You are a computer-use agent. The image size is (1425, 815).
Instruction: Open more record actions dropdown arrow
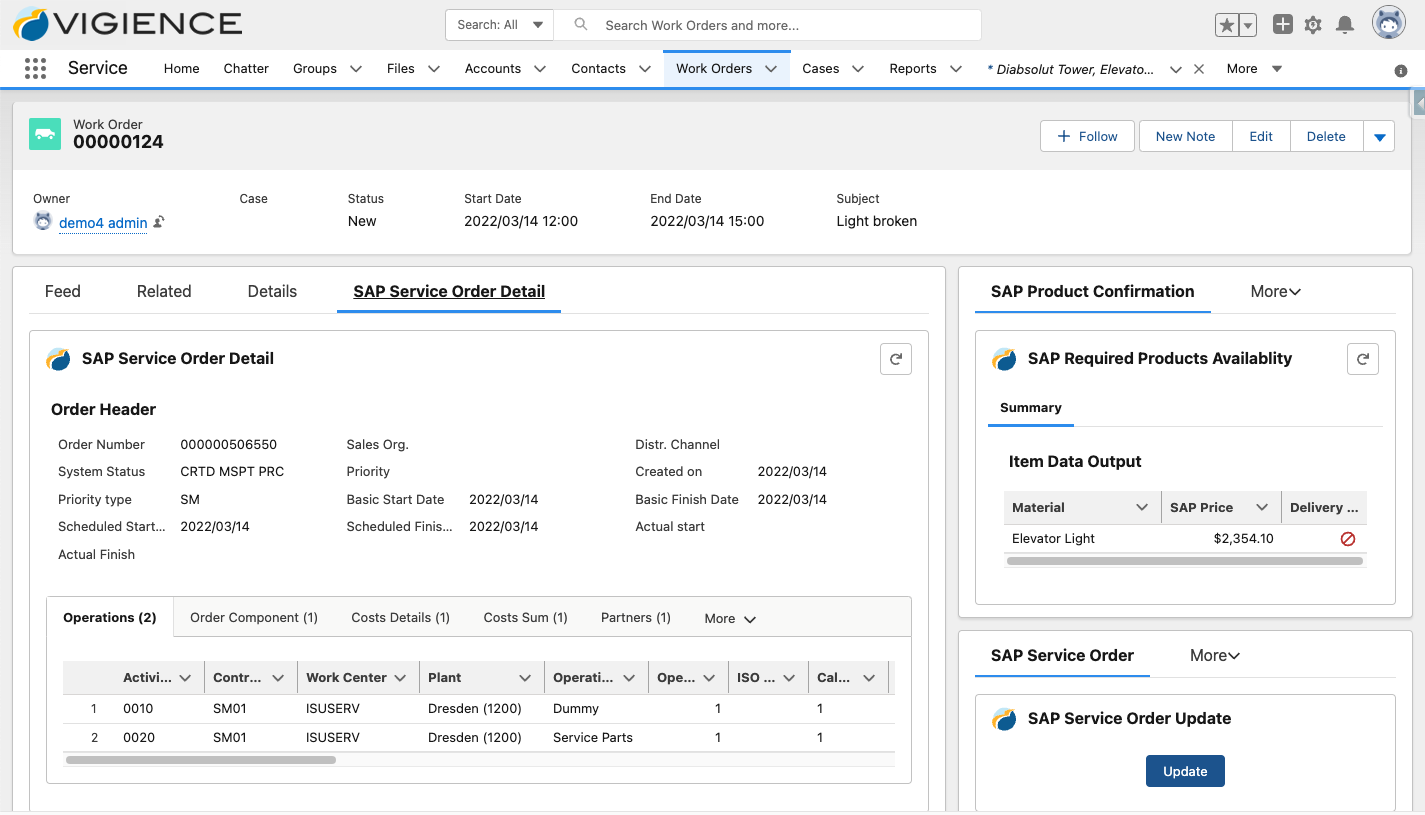(1380, 137)
